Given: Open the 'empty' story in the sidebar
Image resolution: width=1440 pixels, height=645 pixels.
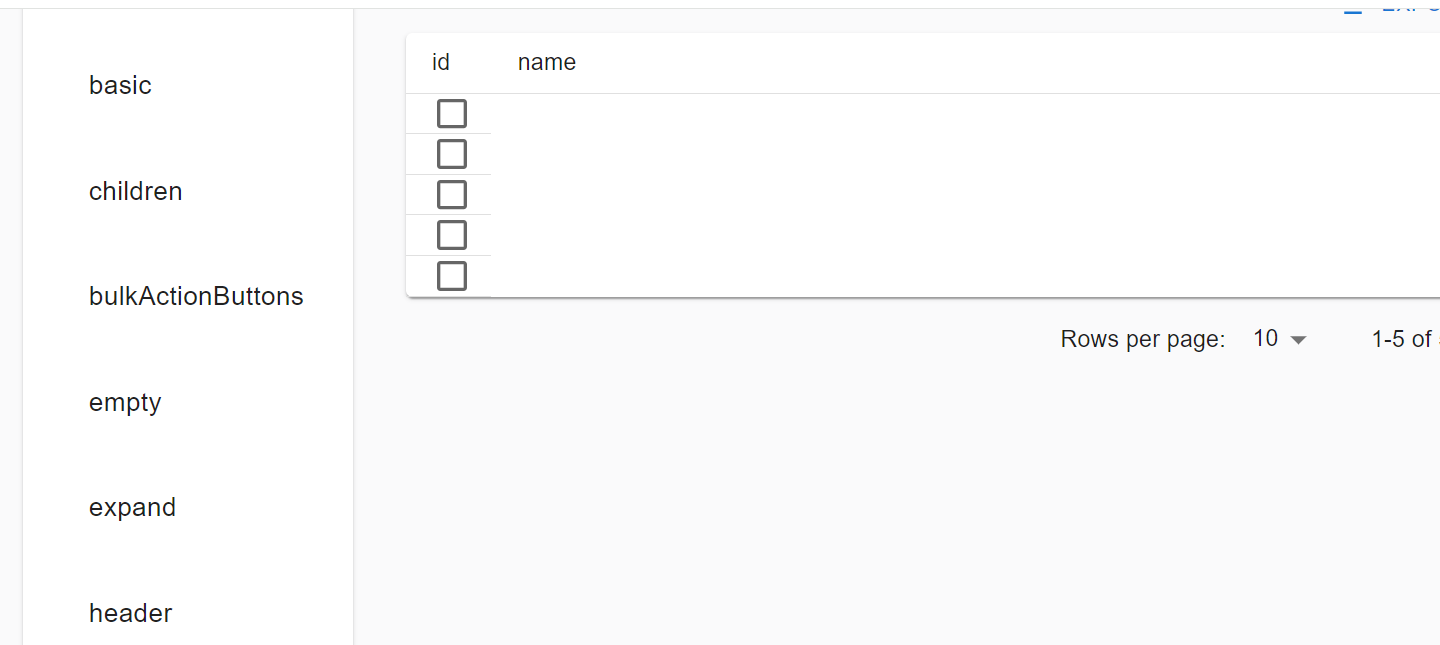Looking at the screenshot, I should point(125,402).
